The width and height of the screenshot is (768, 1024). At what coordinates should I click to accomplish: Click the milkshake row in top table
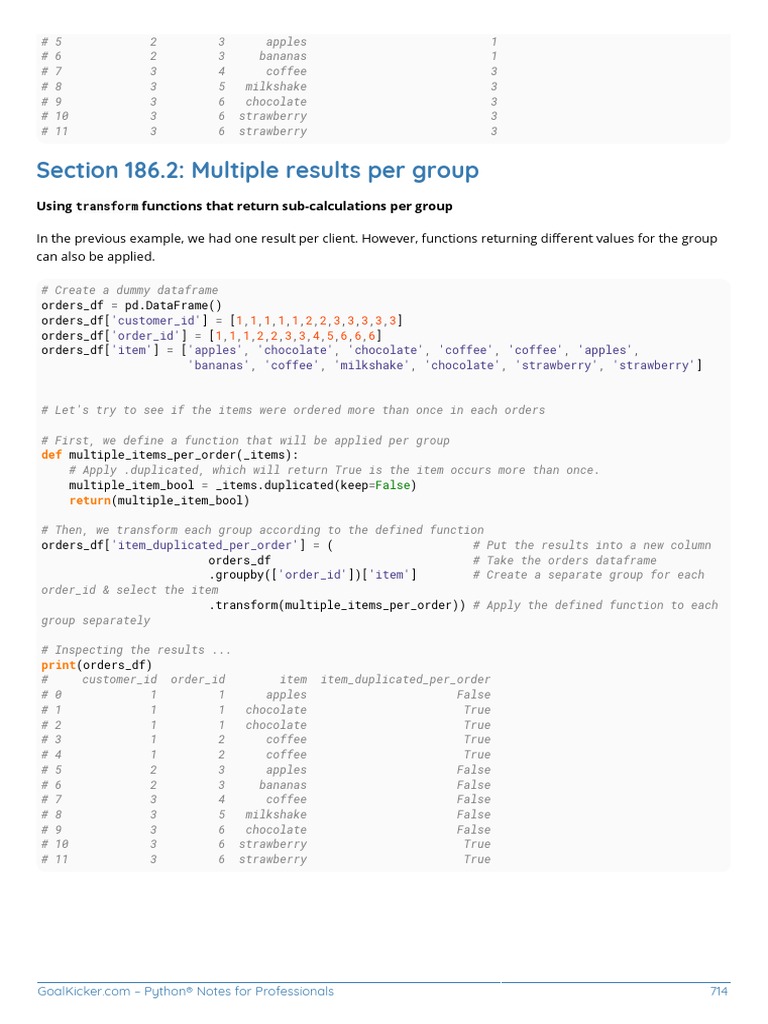coord(270,86)
